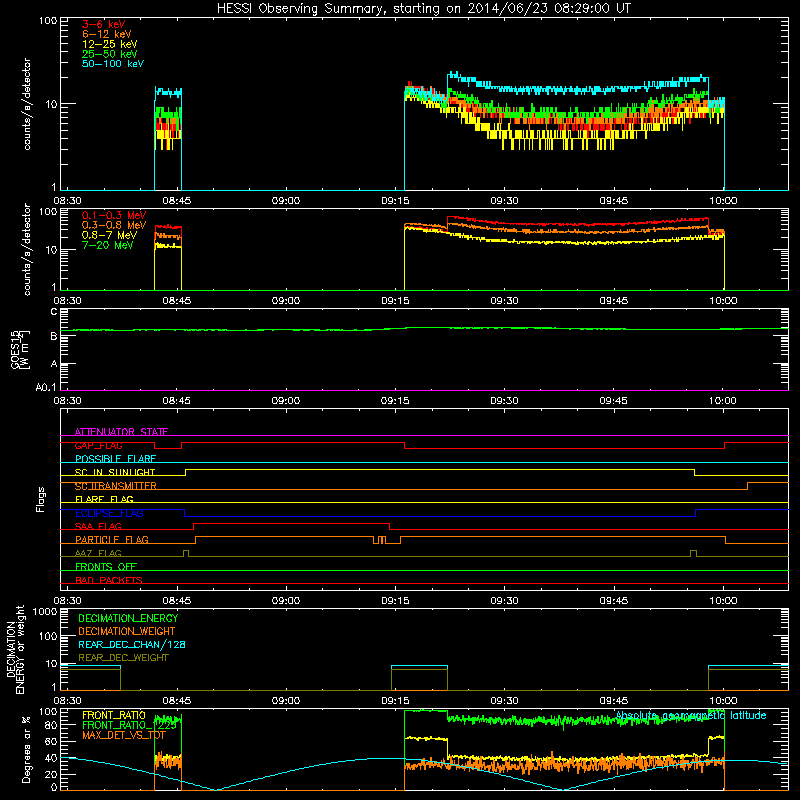Click the POSSIBLE_FLARE flag label

115,459
